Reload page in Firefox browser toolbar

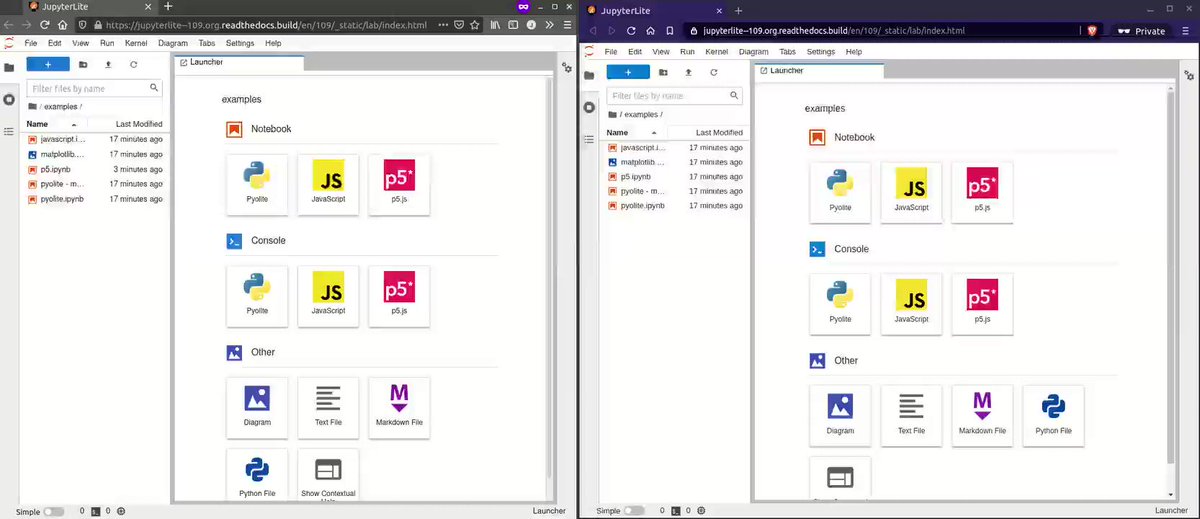coord(45,23)
